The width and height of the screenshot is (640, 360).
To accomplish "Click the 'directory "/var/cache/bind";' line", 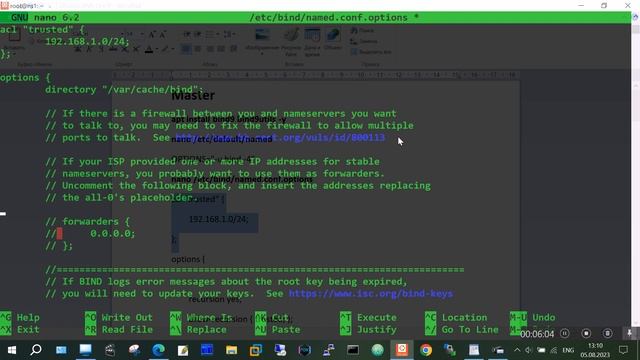I will click(124, 89).
